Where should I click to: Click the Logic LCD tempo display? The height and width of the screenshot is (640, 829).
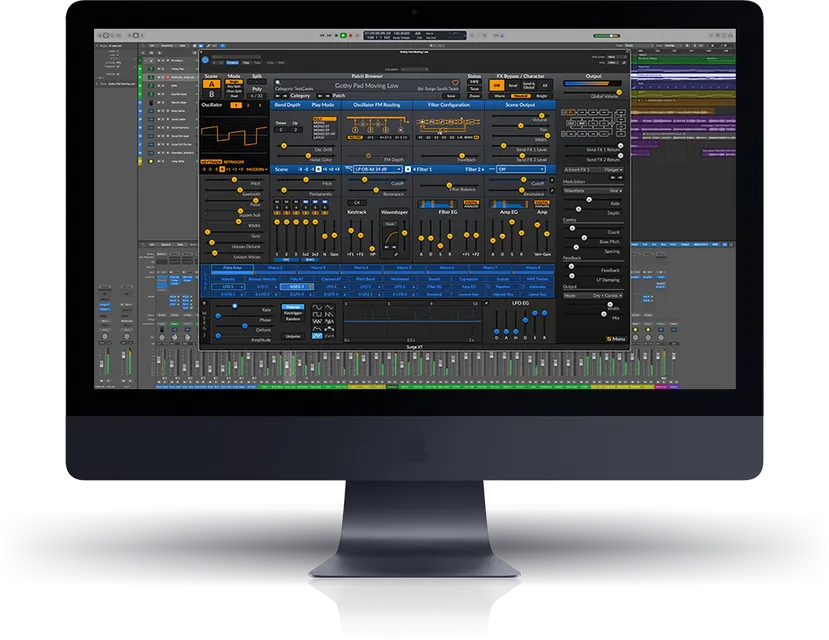point(402,33)
